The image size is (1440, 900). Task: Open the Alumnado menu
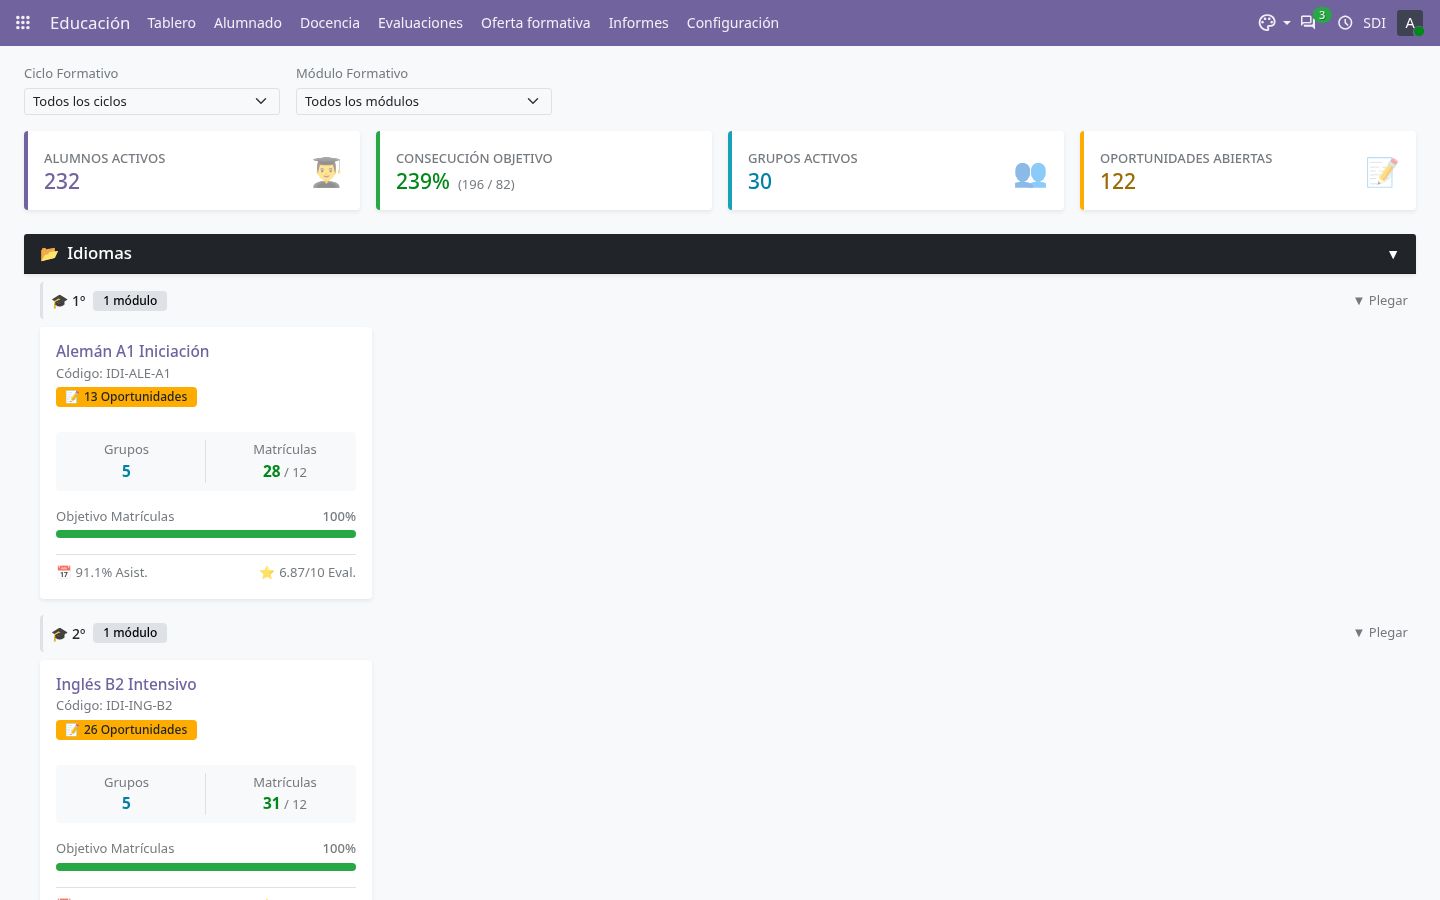[x=248, y=23]
